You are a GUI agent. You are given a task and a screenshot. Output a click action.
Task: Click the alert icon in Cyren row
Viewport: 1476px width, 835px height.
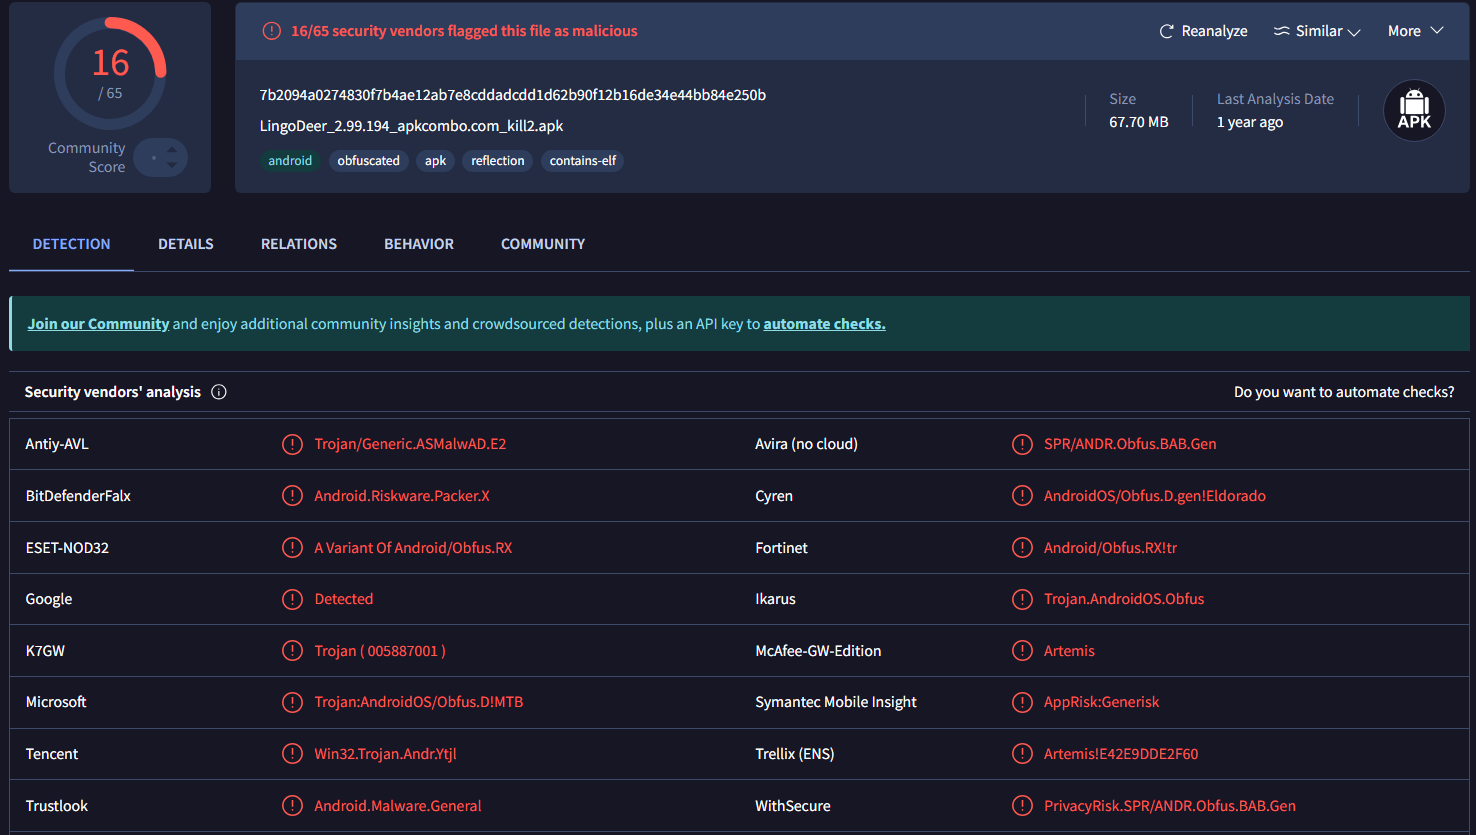pyautogui.click(x=1022, y=496)
